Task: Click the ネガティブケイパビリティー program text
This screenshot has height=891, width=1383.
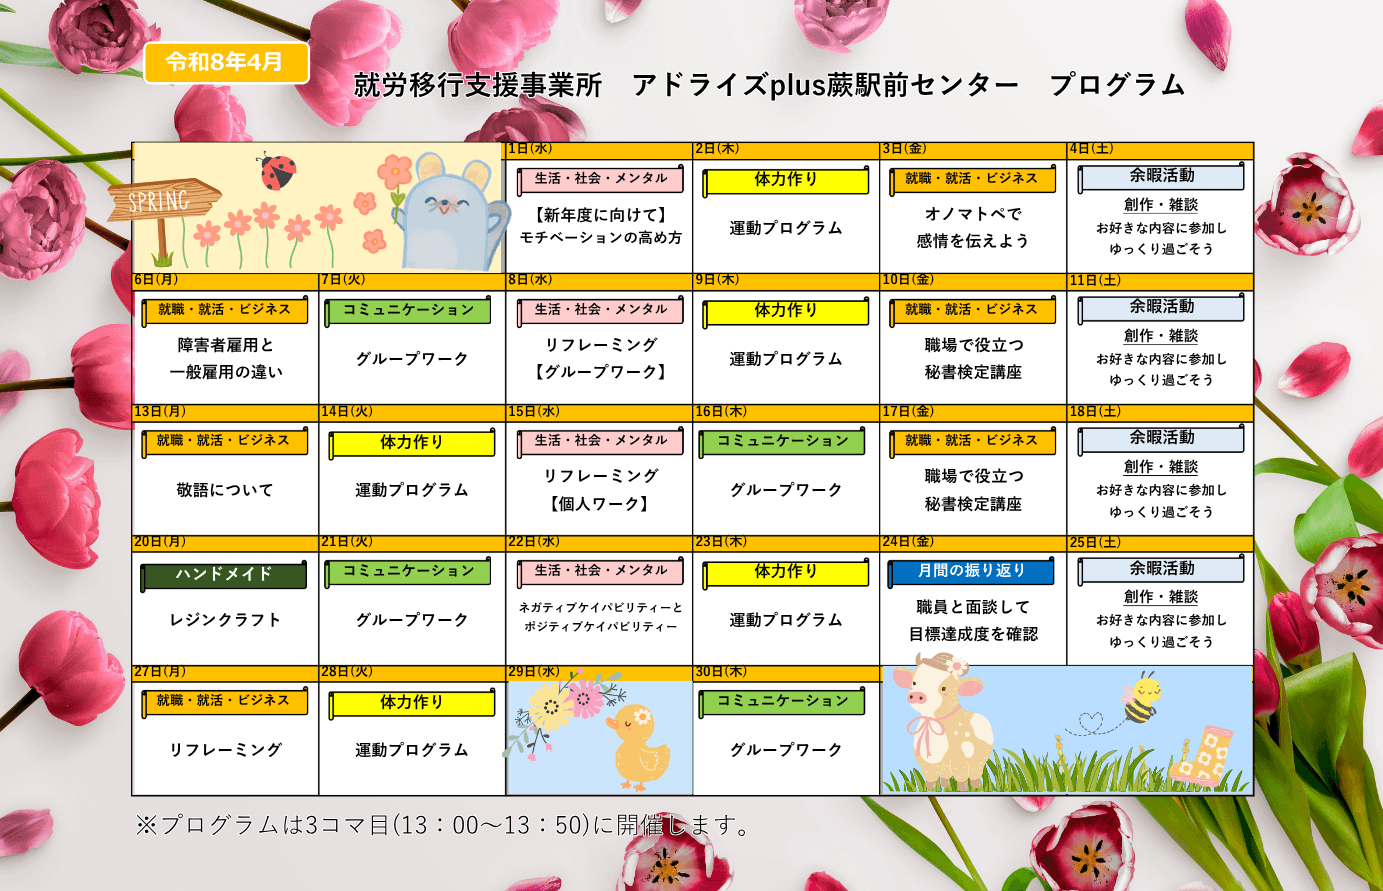Action: [x=600, y=616]
